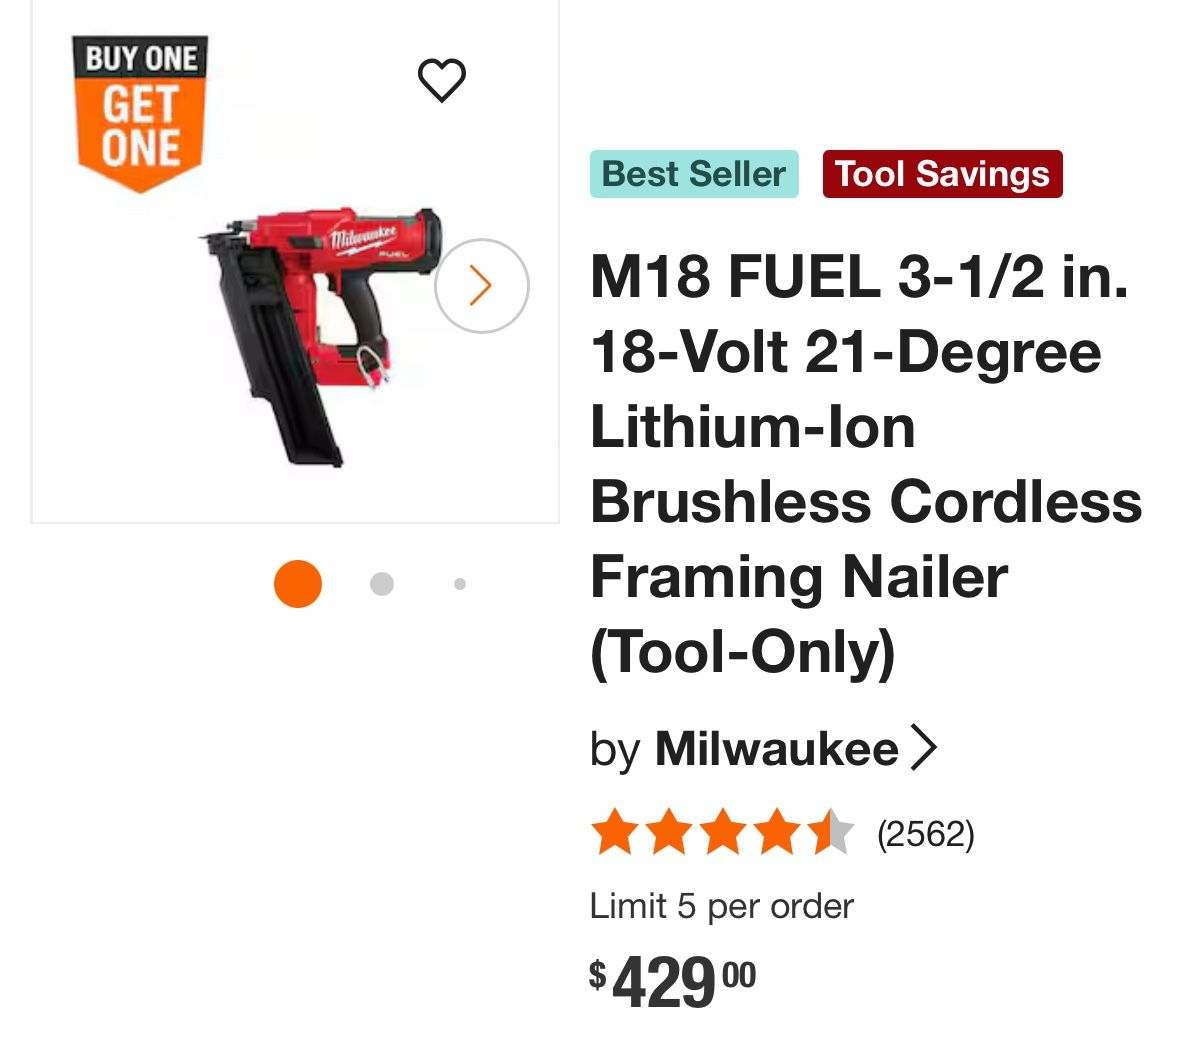
Task: Open the 2562 reviews count
Action: [925, 833]
